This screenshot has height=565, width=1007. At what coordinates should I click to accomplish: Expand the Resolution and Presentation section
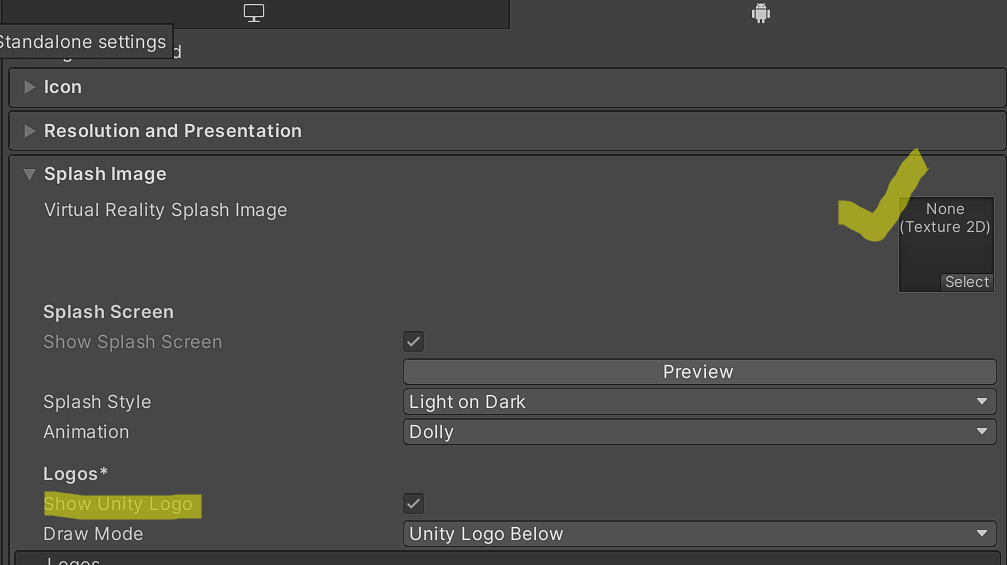pos(30,131)
